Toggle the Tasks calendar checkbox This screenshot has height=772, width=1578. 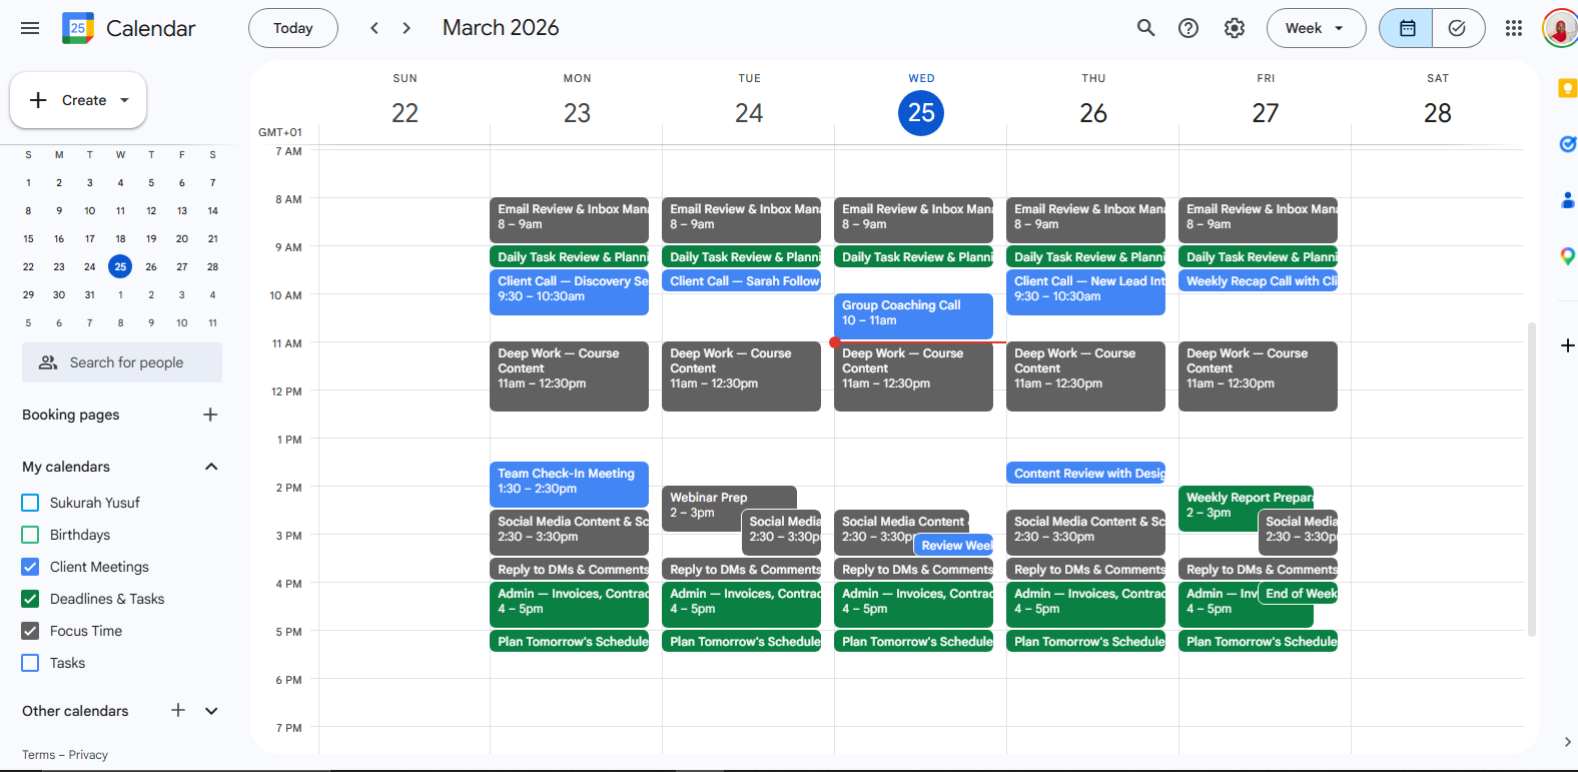(x=30, y=662)
